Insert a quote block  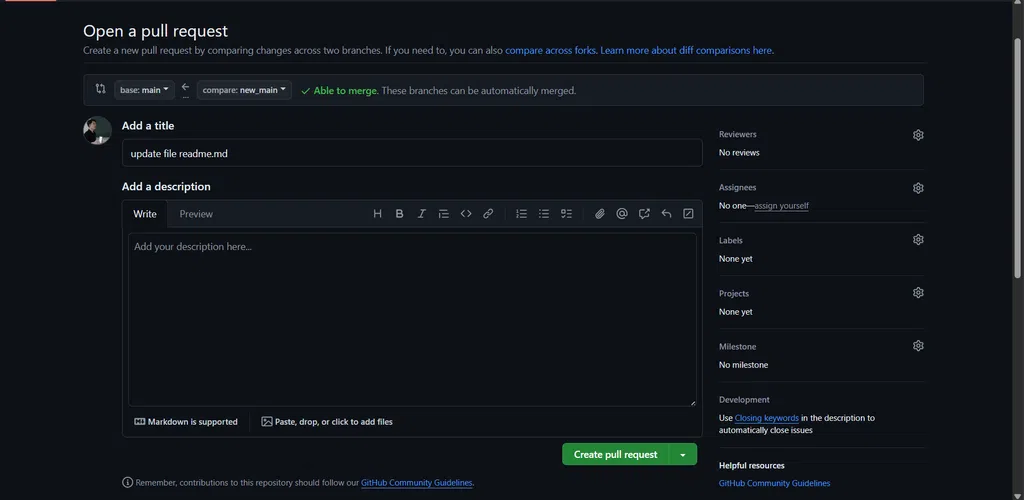[x=444, y=213]
